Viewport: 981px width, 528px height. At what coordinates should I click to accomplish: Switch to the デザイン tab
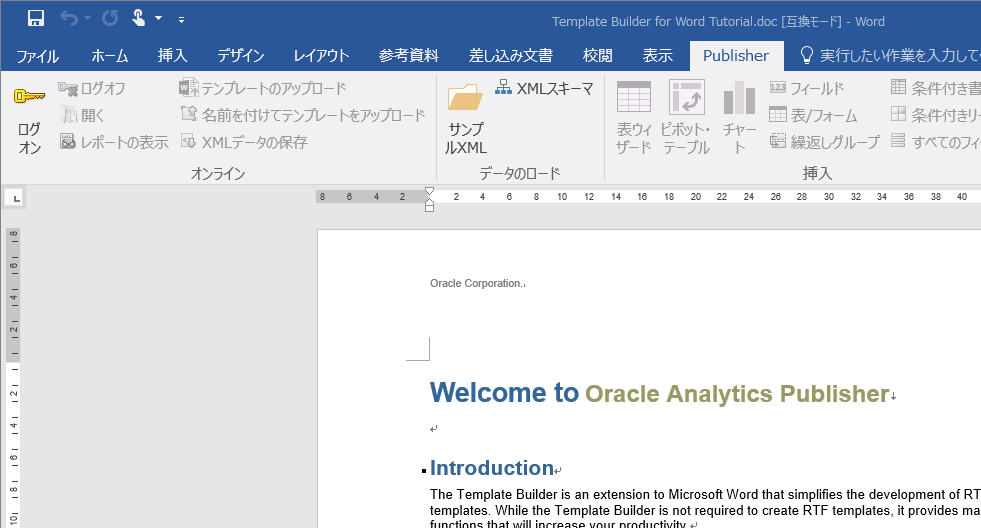[x=241, y=56]
